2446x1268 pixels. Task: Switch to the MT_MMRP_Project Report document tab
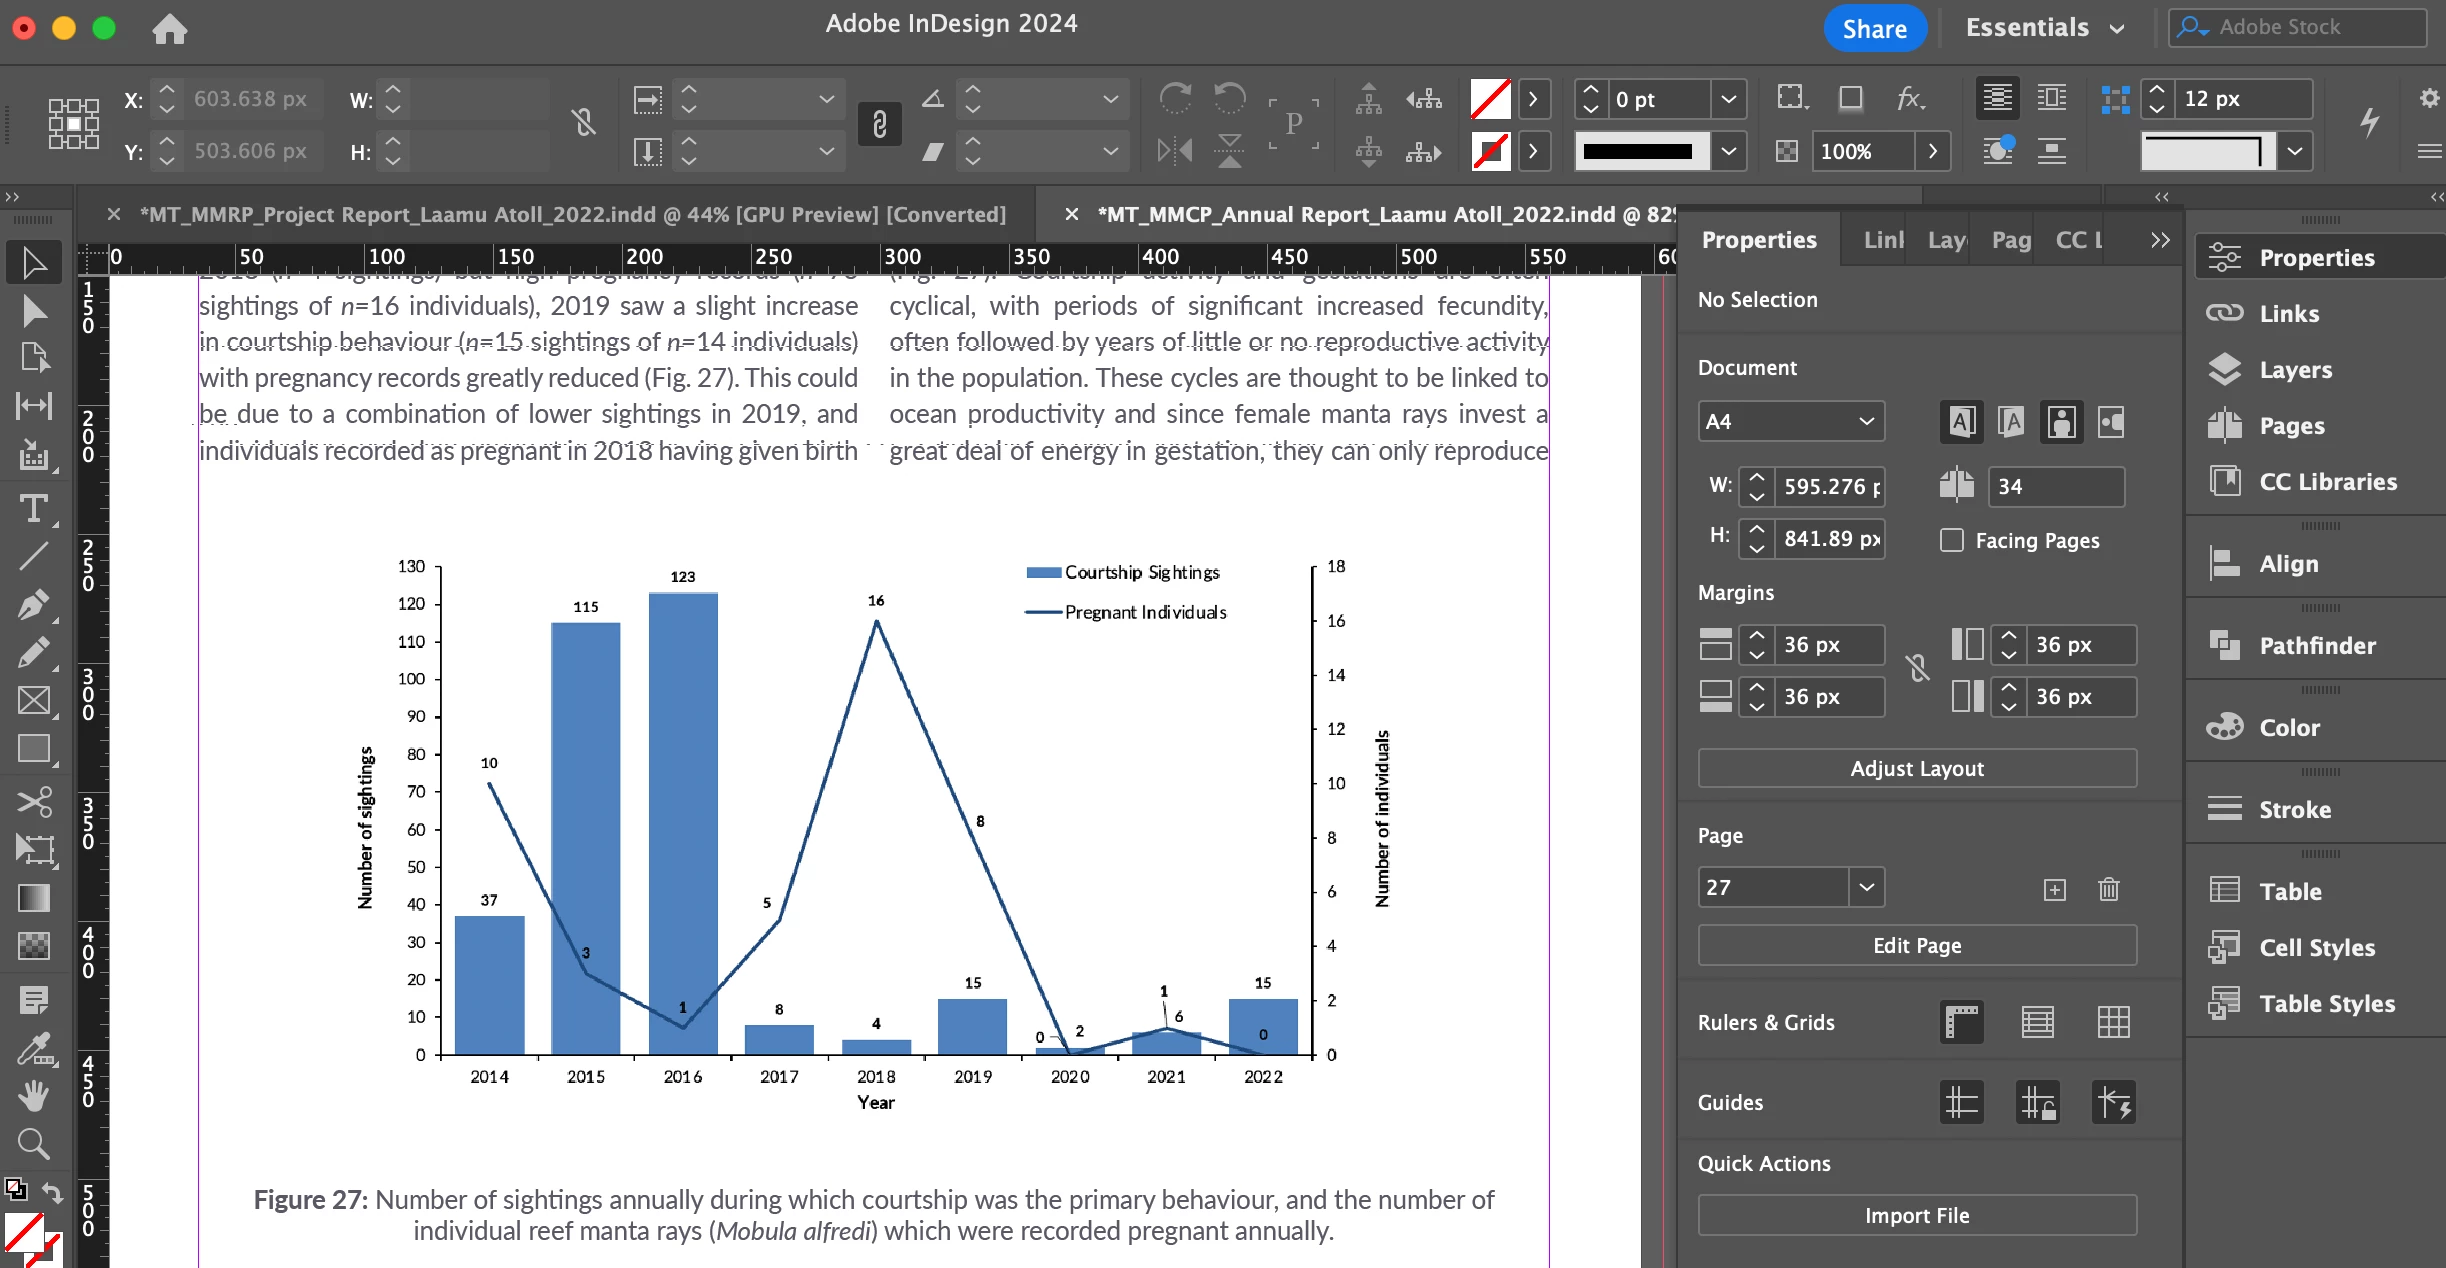tap(572, 214)
